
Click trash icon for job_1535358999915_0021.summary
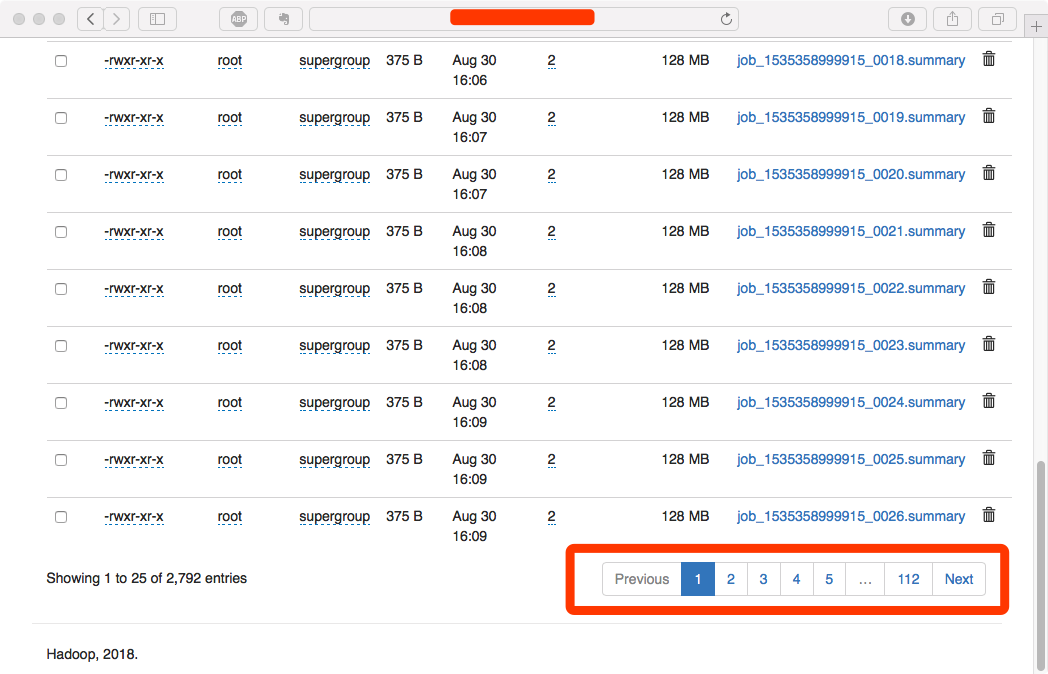coord(988,230)
